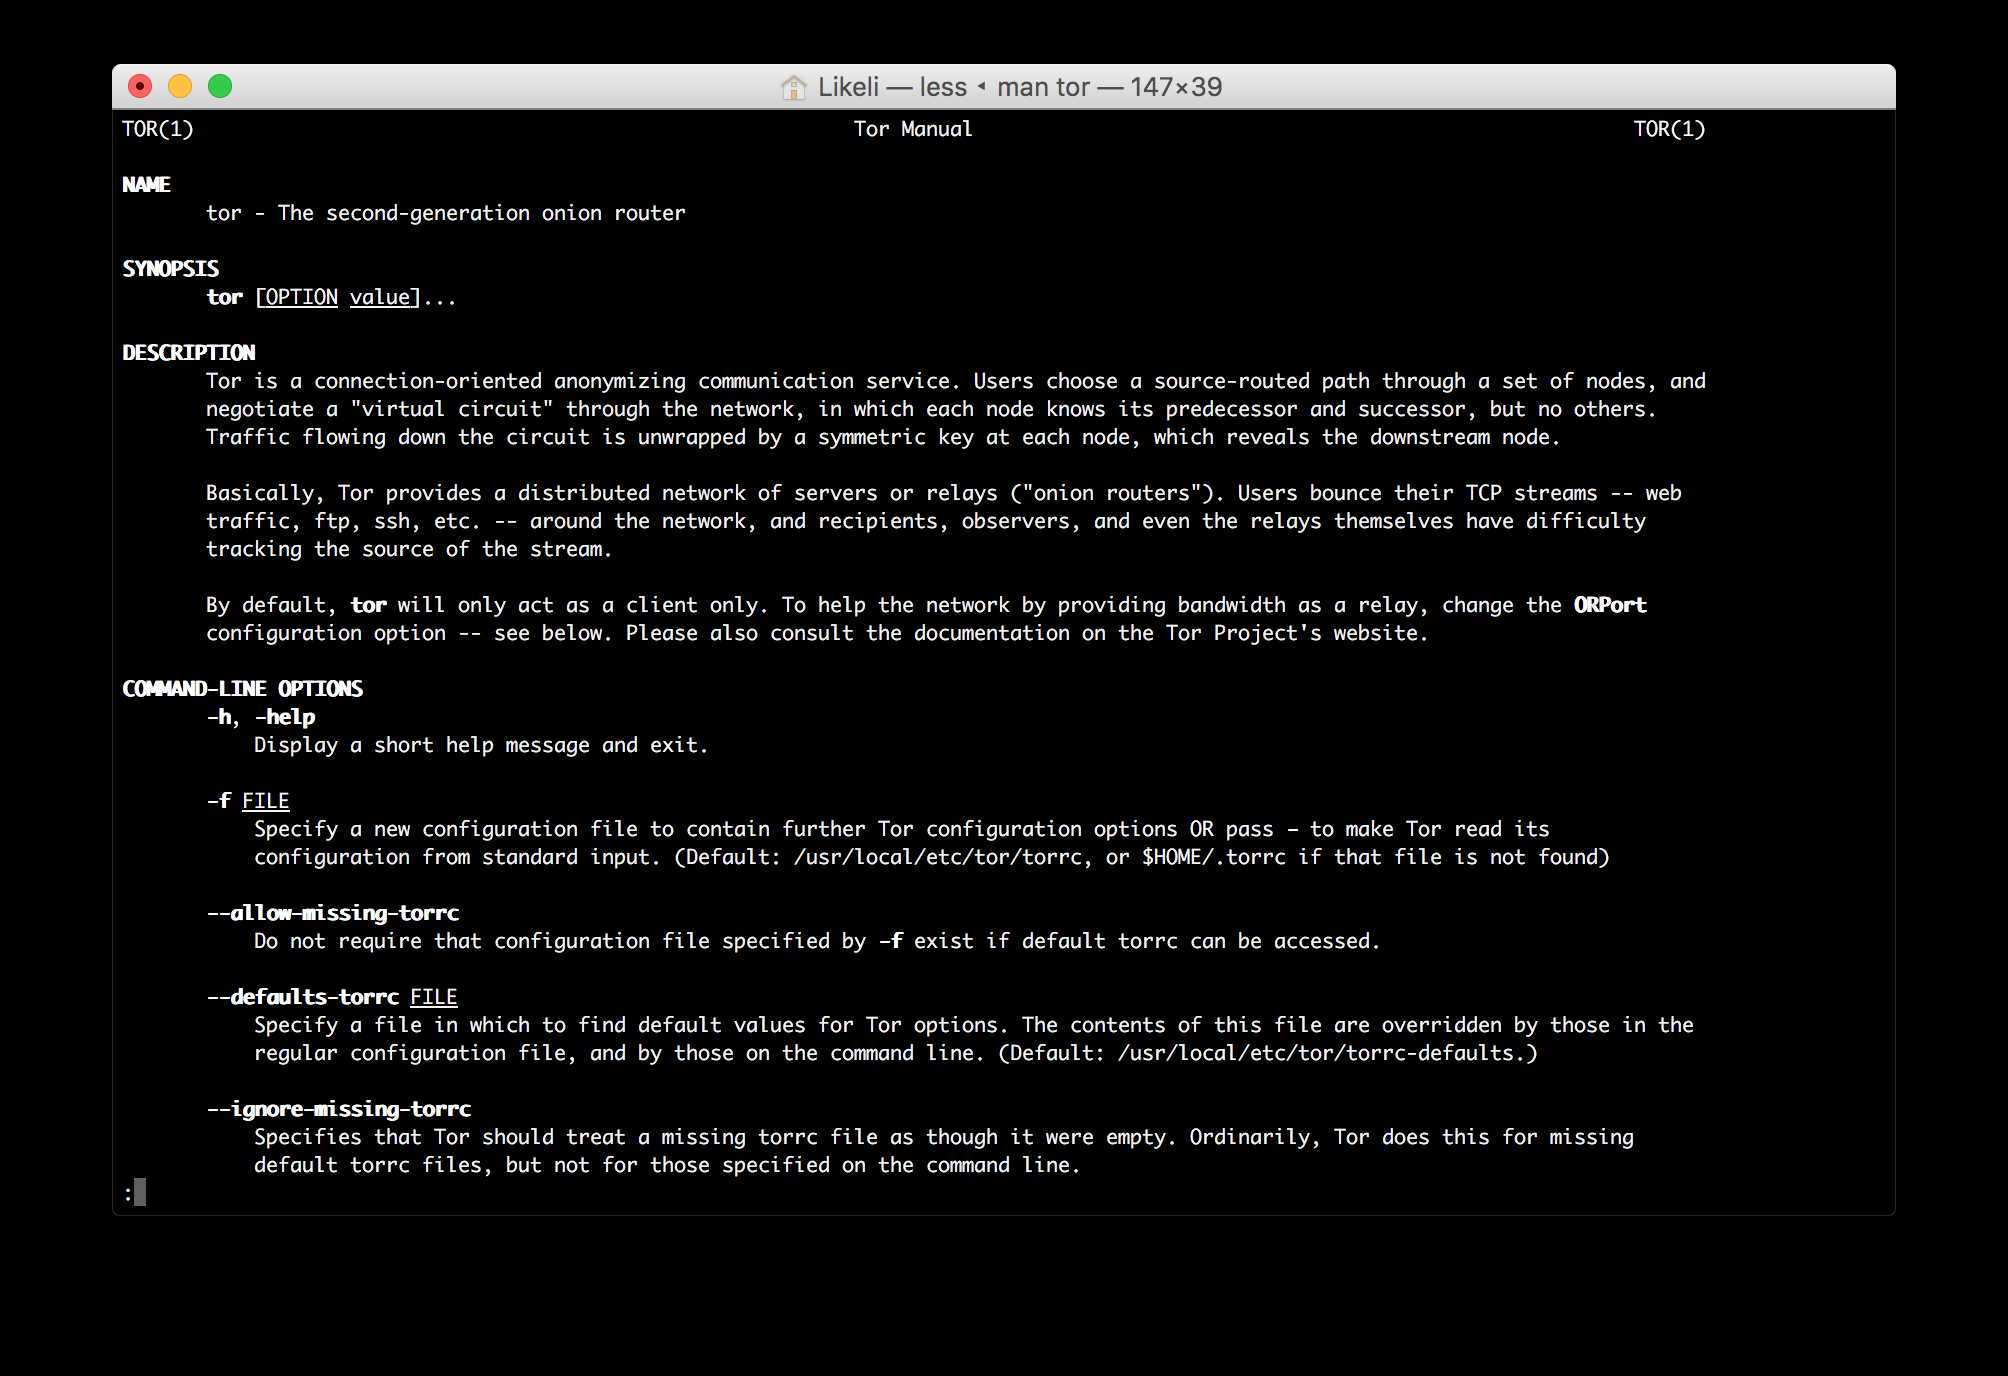Click the less prompt cursor at bottom

coord(140,1192)
